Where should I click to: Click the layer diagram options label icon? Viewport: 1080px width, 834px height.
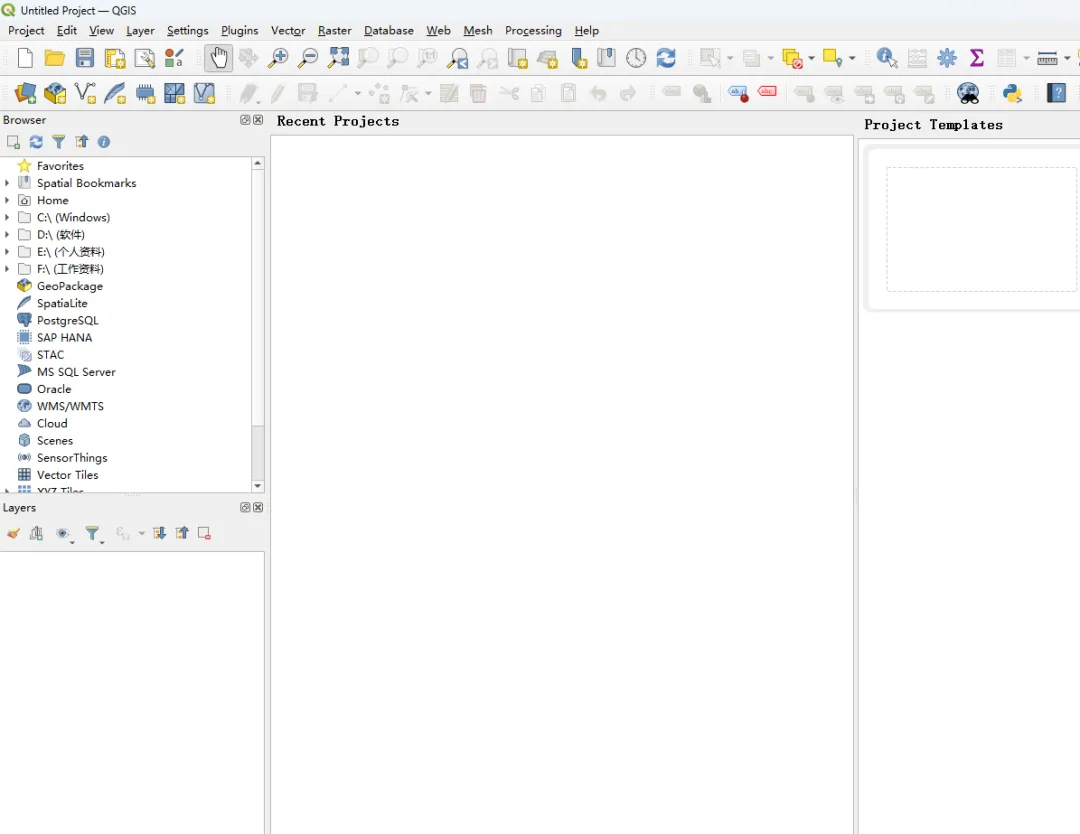[x=738, y=93]
